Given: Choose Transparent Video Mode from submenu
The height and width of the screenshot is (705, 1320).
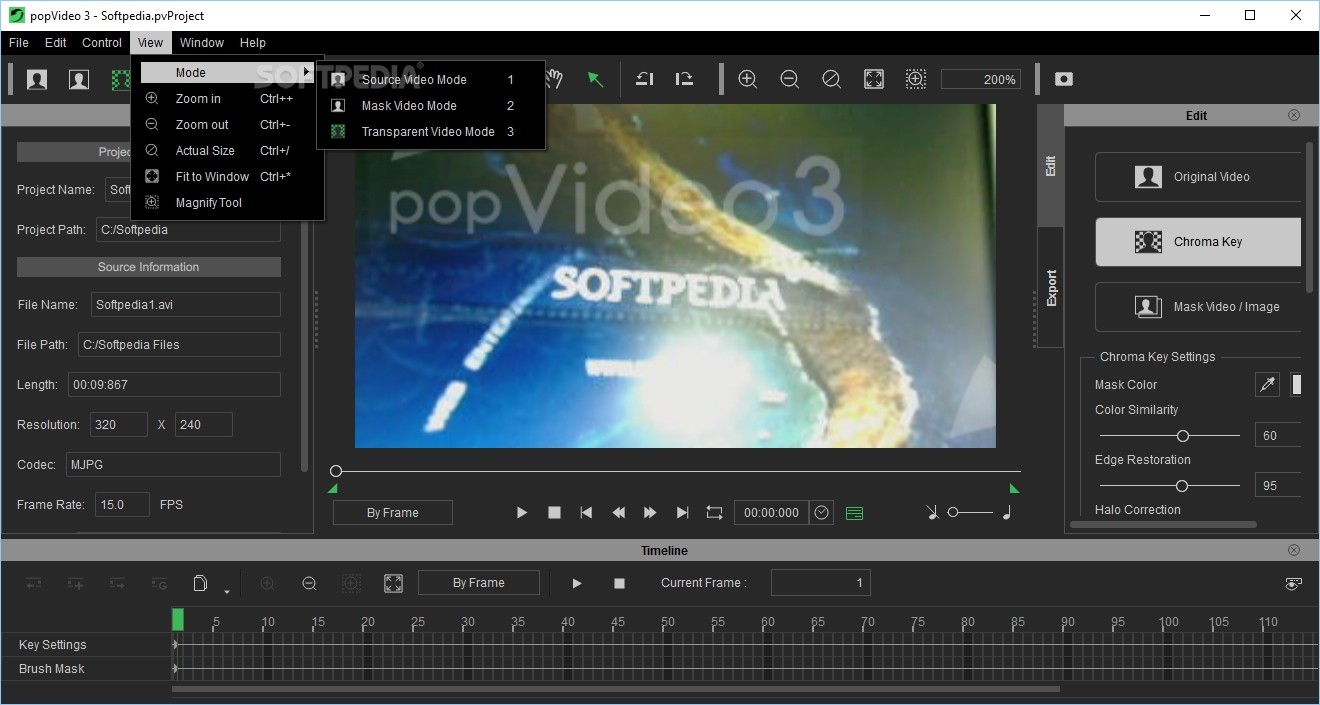Looking at the screenshot, I should click(x=430, y=132).
